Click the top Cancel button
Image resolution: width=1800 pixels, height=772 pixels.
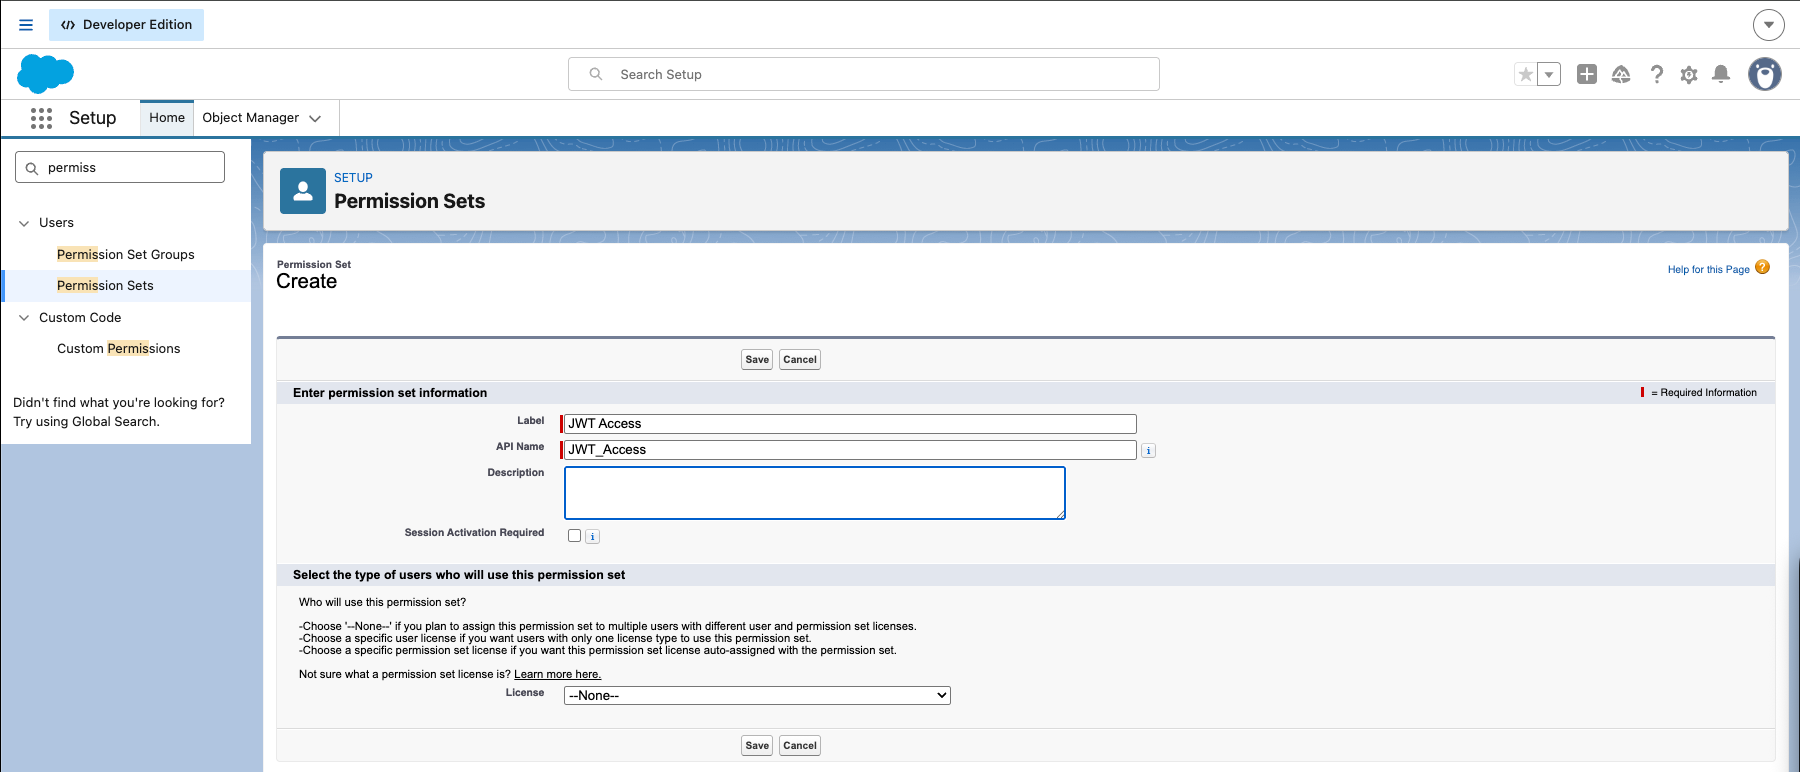[800, 360]
